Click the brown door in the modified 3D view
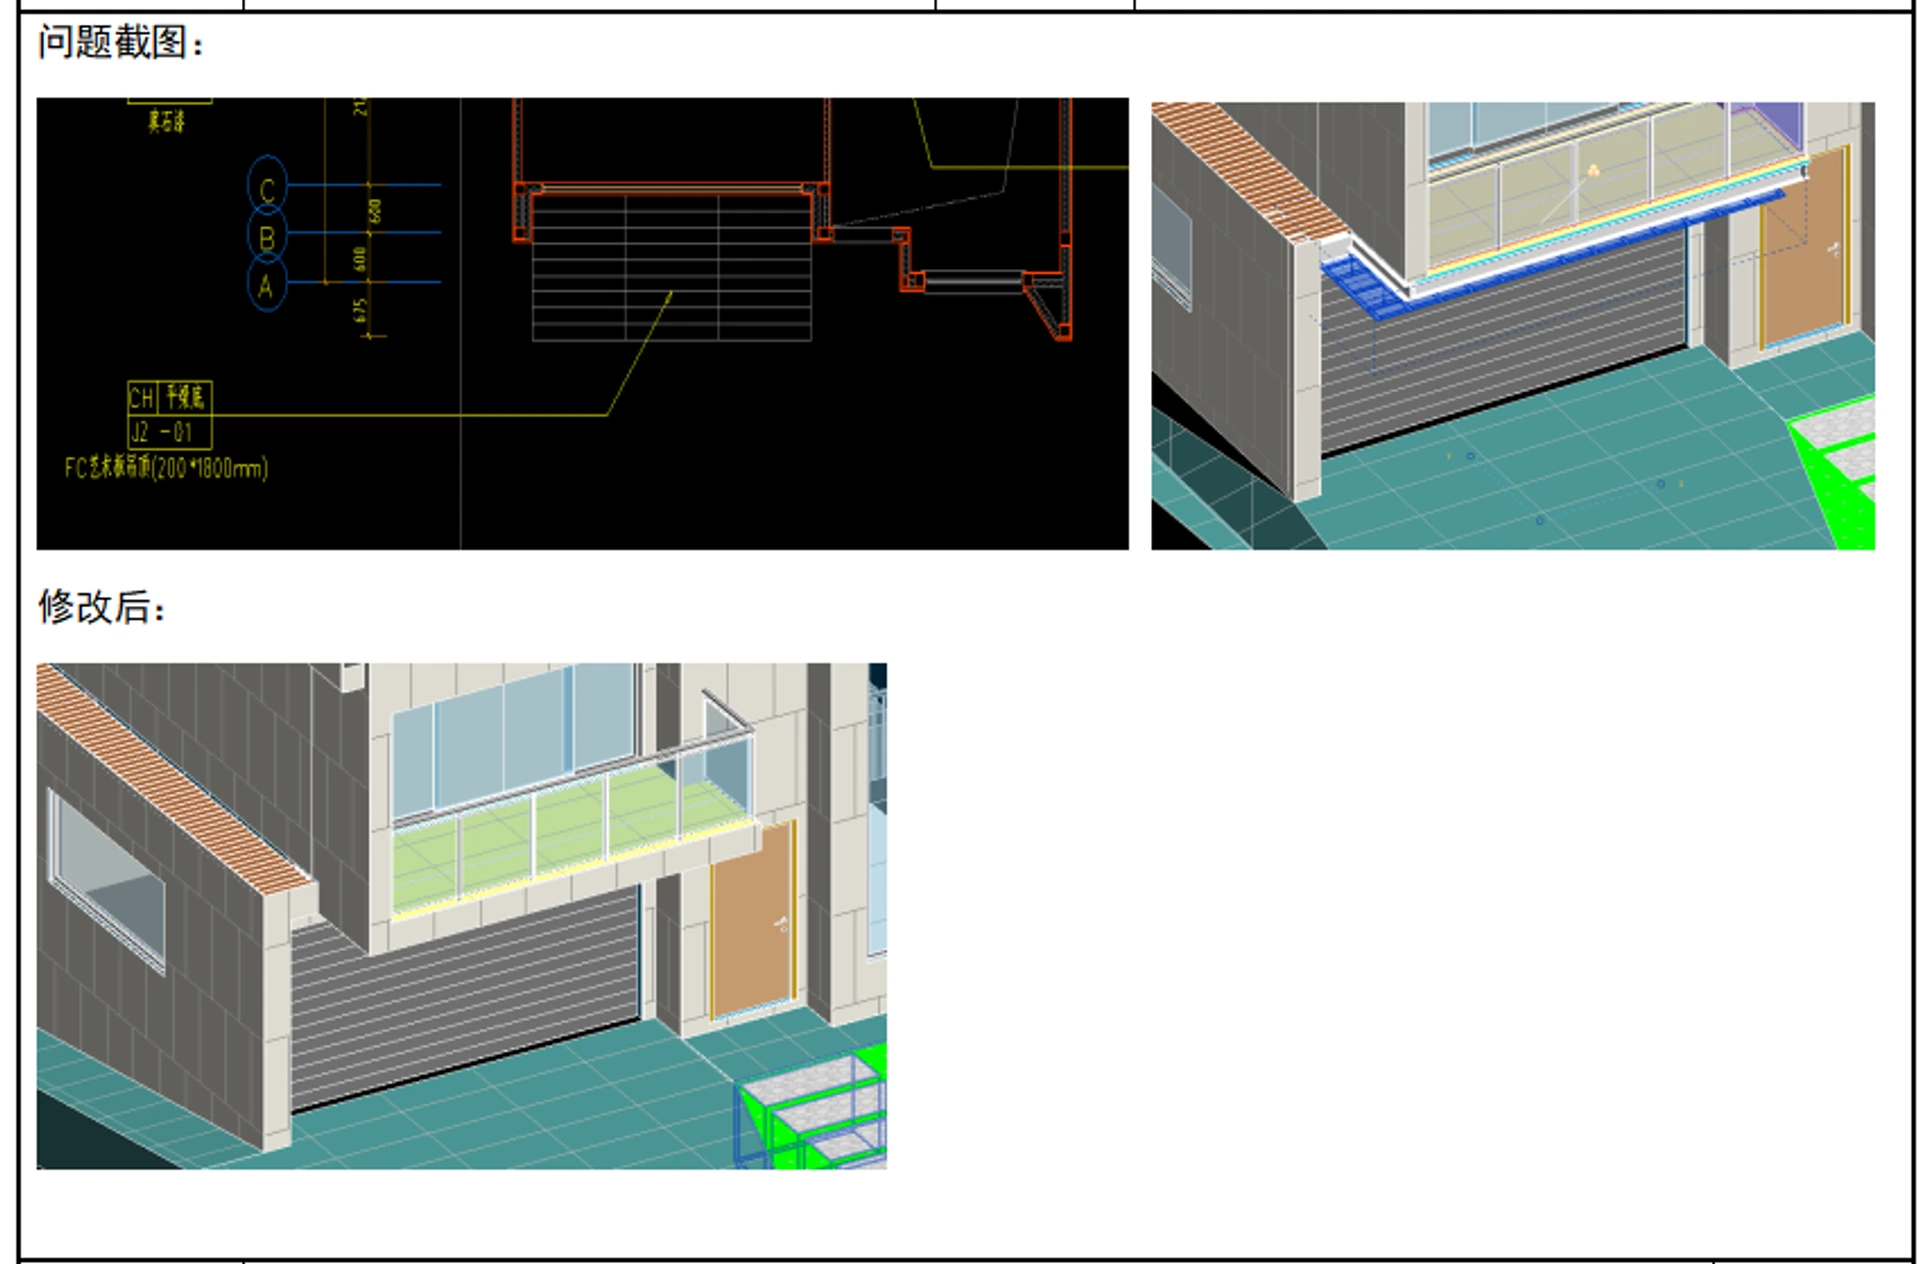This screenshot has height=1264, width=1920. [753, 918]
